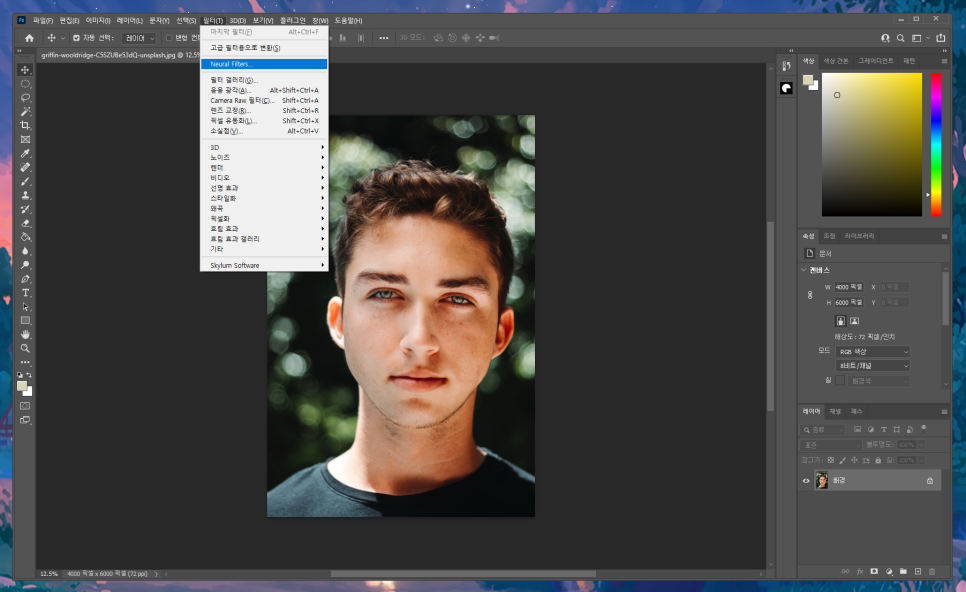Select landscape canvas orientation button
The height and width of the screenshot is (592, 966).
pos(854,321)
